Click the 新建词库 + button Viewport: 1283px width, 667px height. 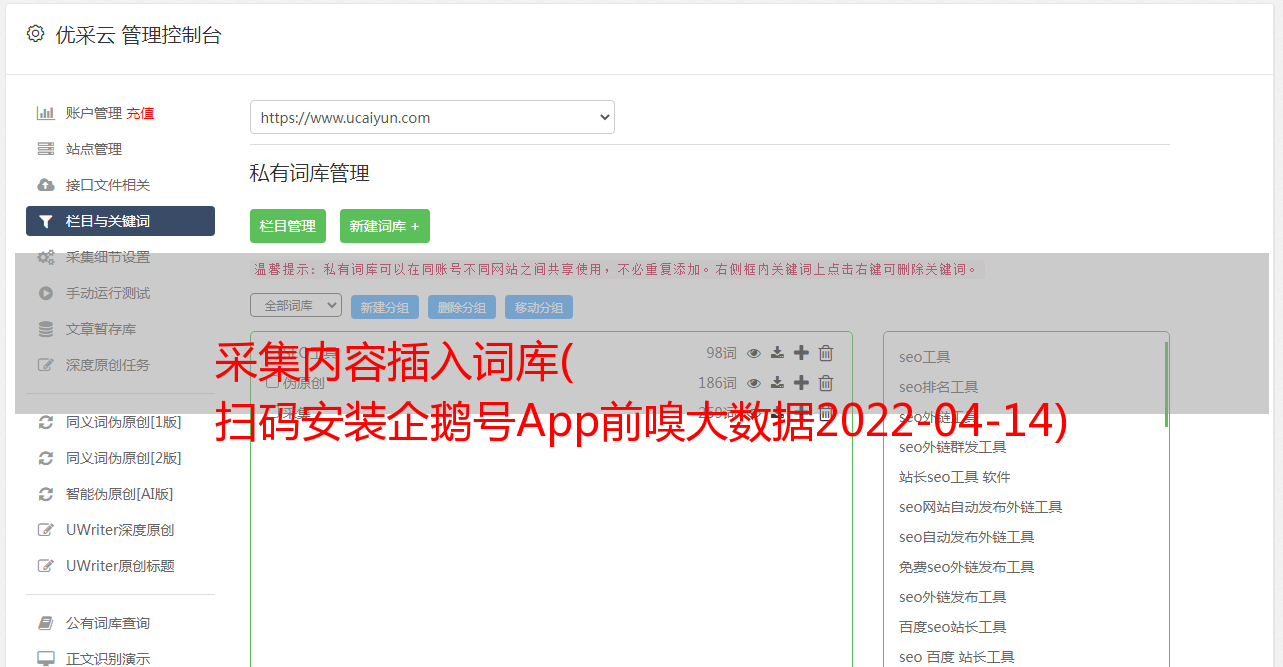tap(385, 226)
